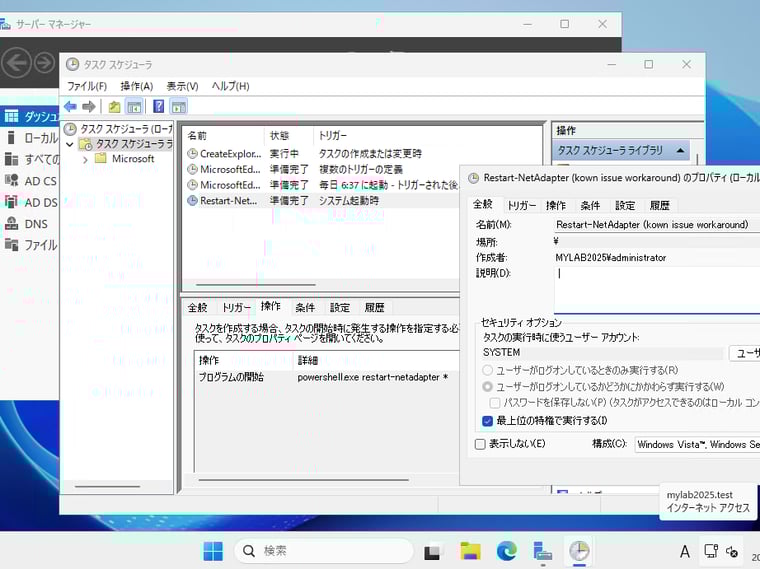760x569 pixels.
Task: Click into the description (説明) text box
Action: [x=657, y=289]
